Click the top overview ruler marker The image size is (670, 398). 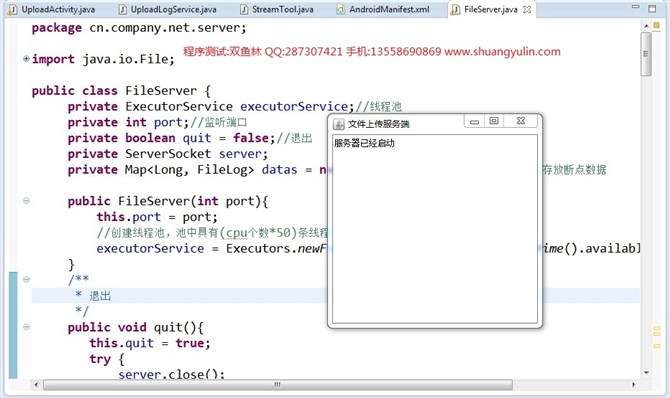pyautogui.click(x=657, y=26)
